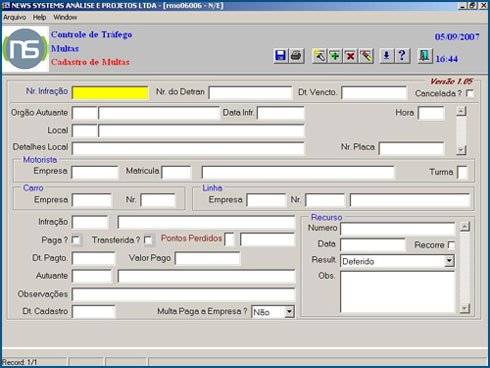
Task: Click the Recurso scrollbar up arrow
Action: pyautogui.click(x=465, y=227)
